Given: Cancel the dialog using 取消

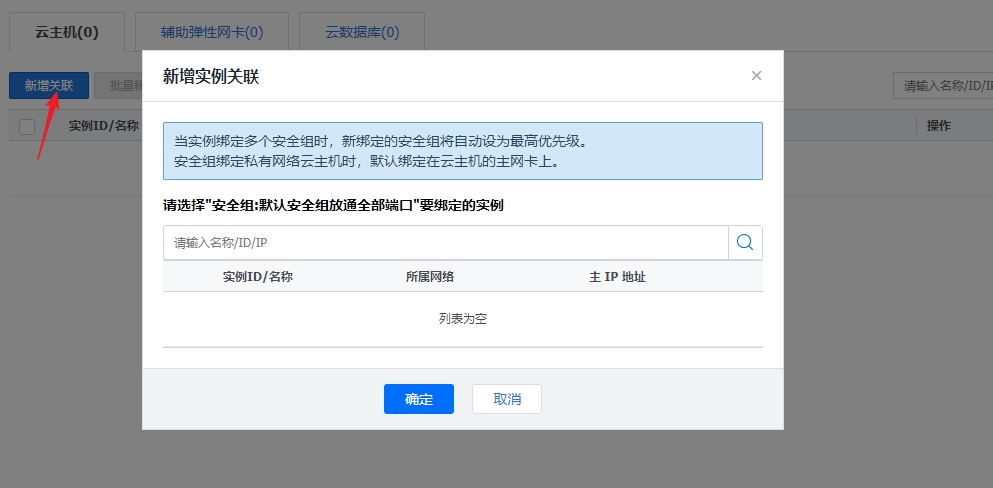Looking at the screenshot, I should click(x=507, y=399).
